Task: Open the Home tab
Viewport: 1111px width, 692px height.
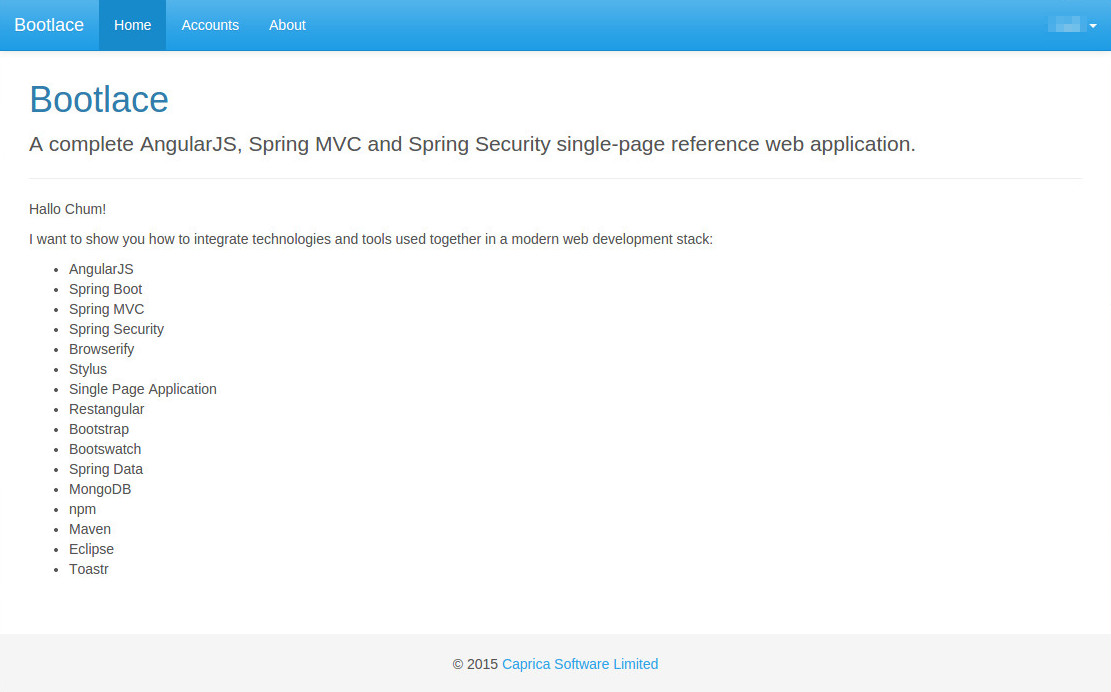Action: point(132,25)
